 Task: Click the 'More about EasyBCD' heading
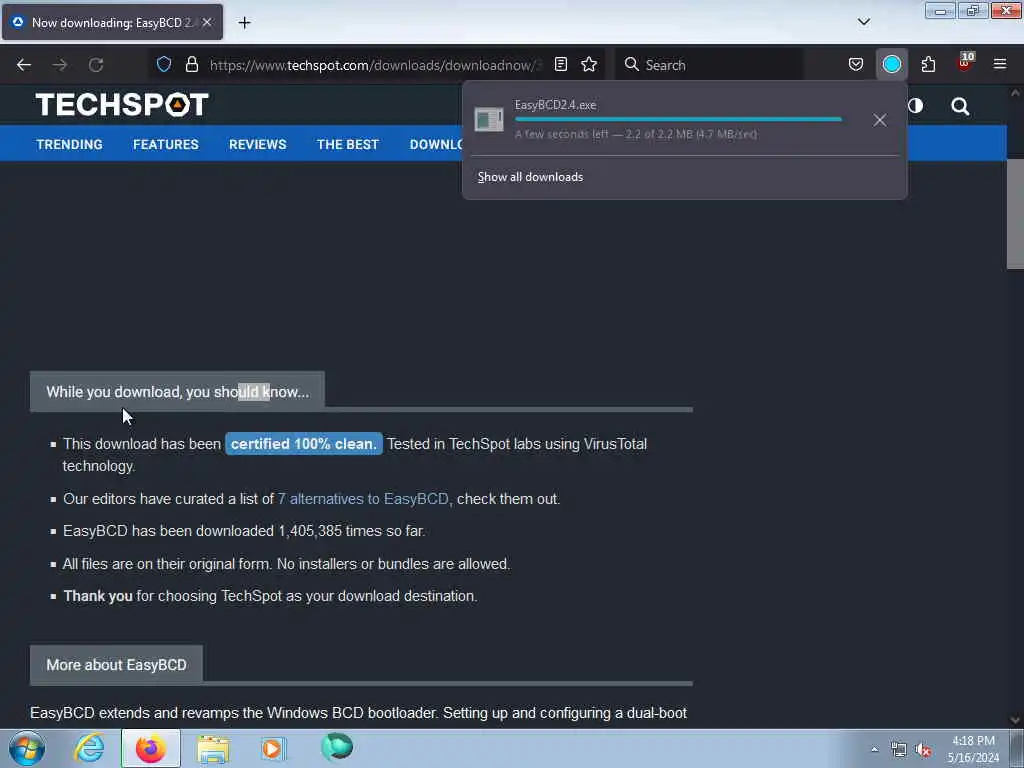pyautogui.click(x=116, y=665)
